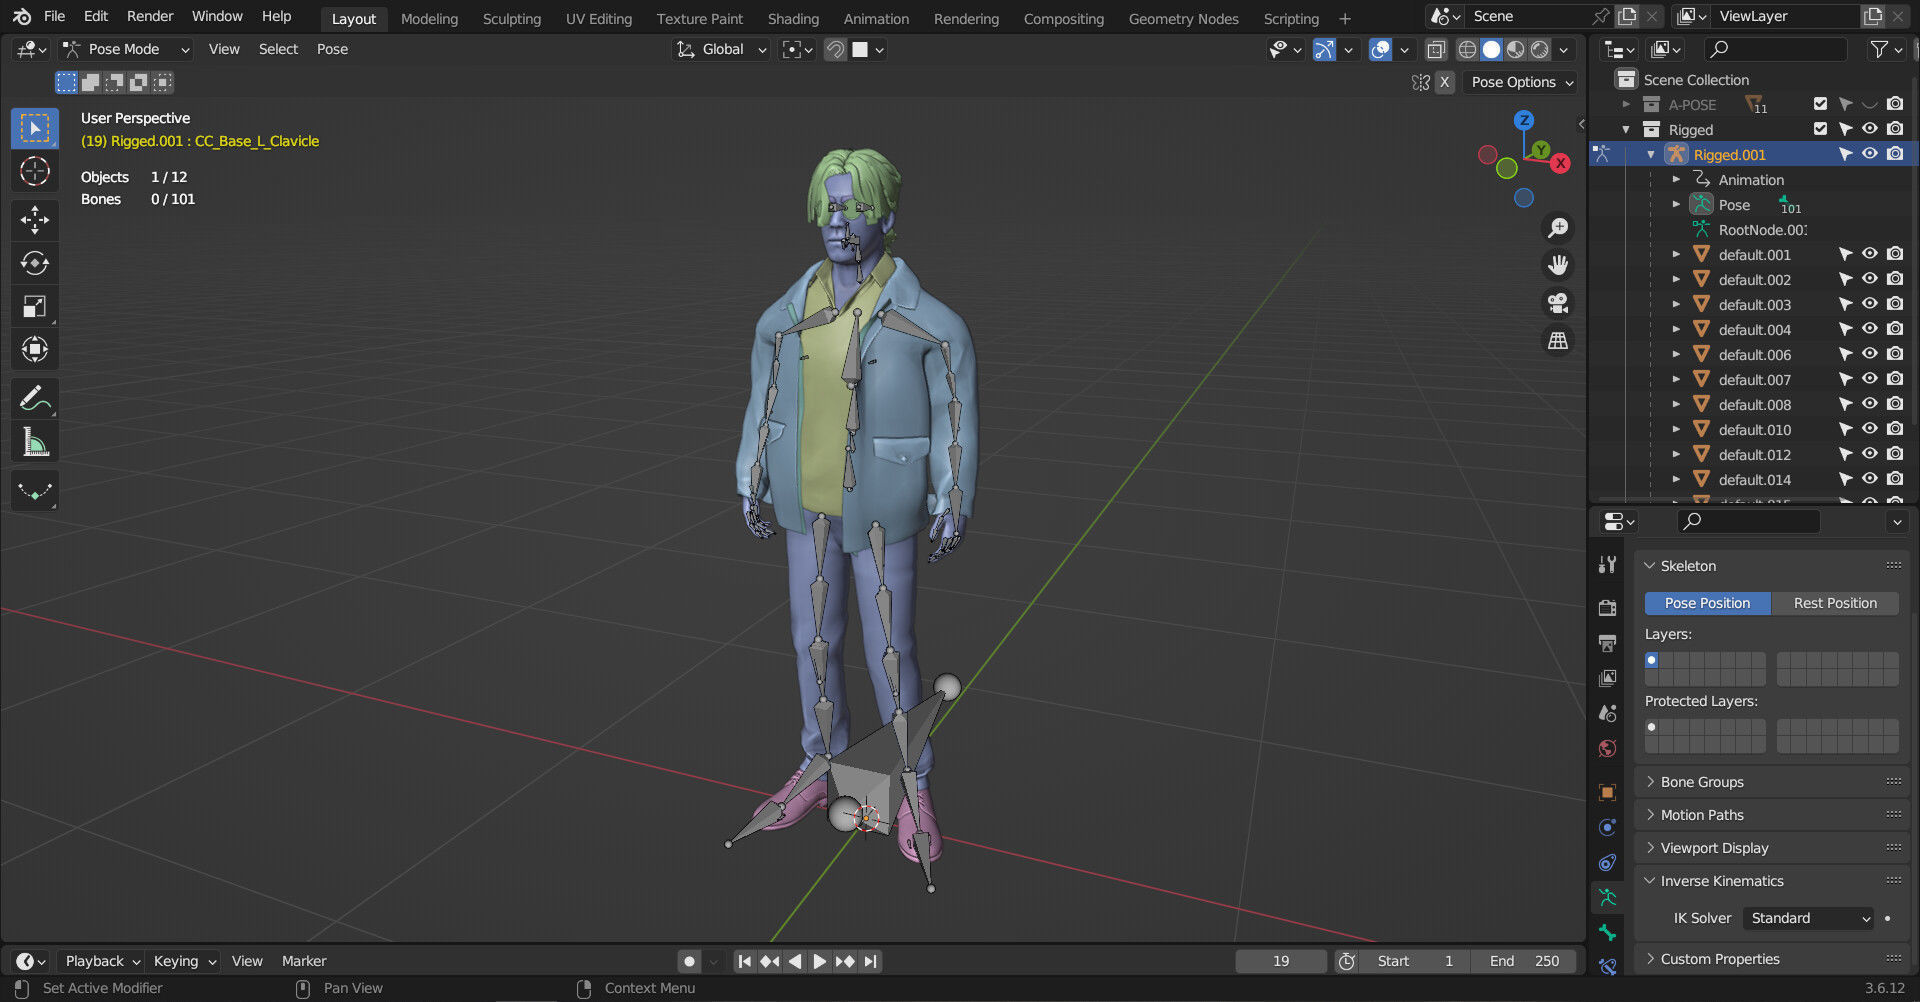
Task: Select the Transform tool
Action: click(x=35, y=349)
